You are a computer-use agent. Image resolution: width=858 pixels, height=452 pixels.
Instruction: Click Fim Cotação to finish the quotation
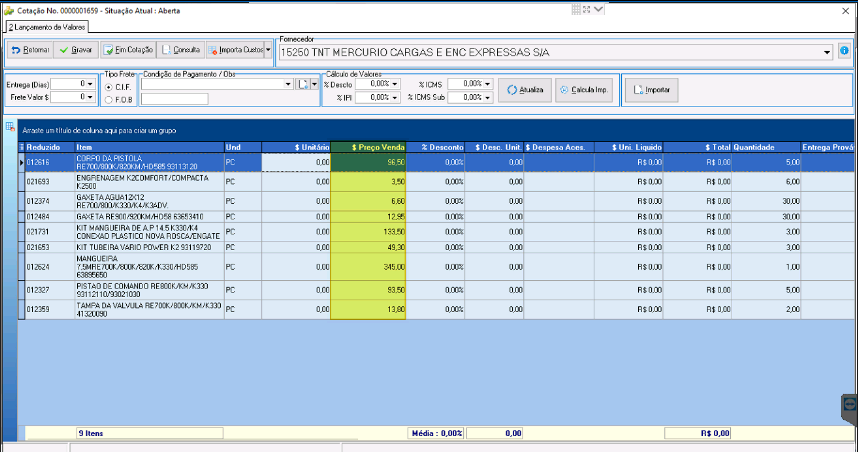tap(129, 50)
